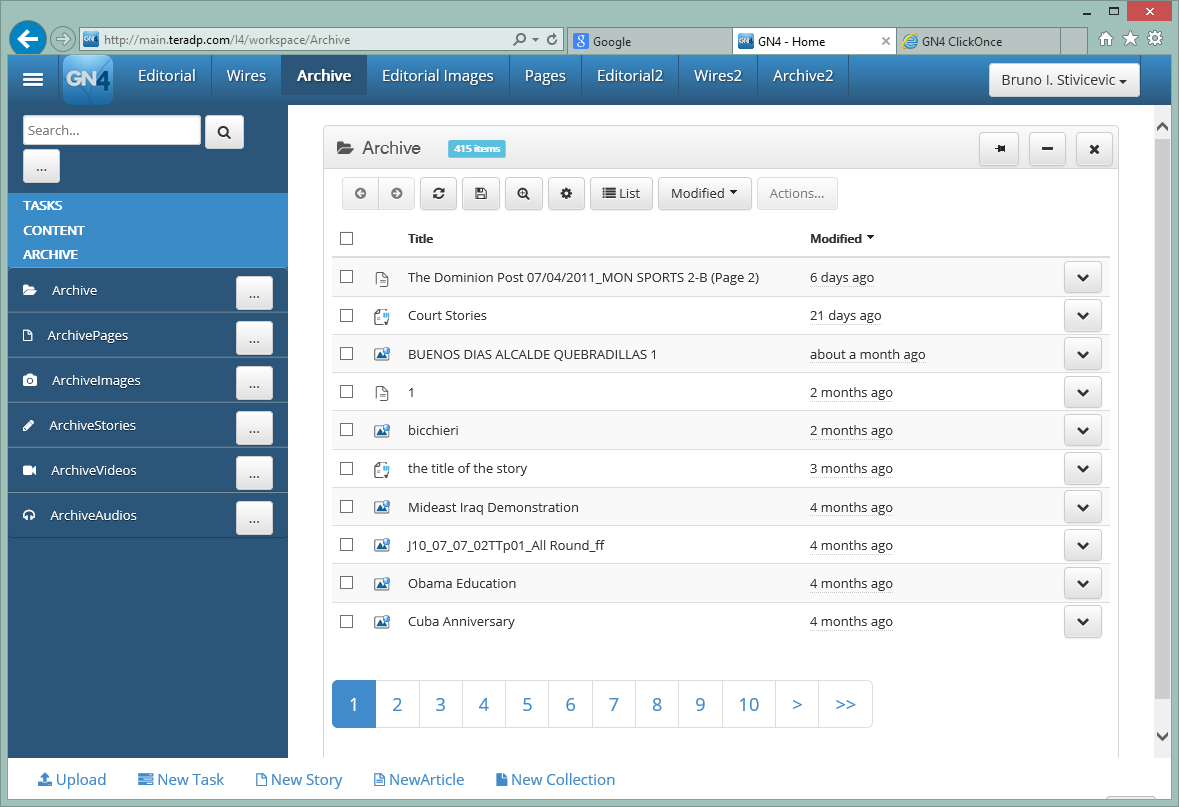This screenshot has width=1179, height=807.
Task: Click the ... button next to ArchiveVideos
Action: click(254, 473)
